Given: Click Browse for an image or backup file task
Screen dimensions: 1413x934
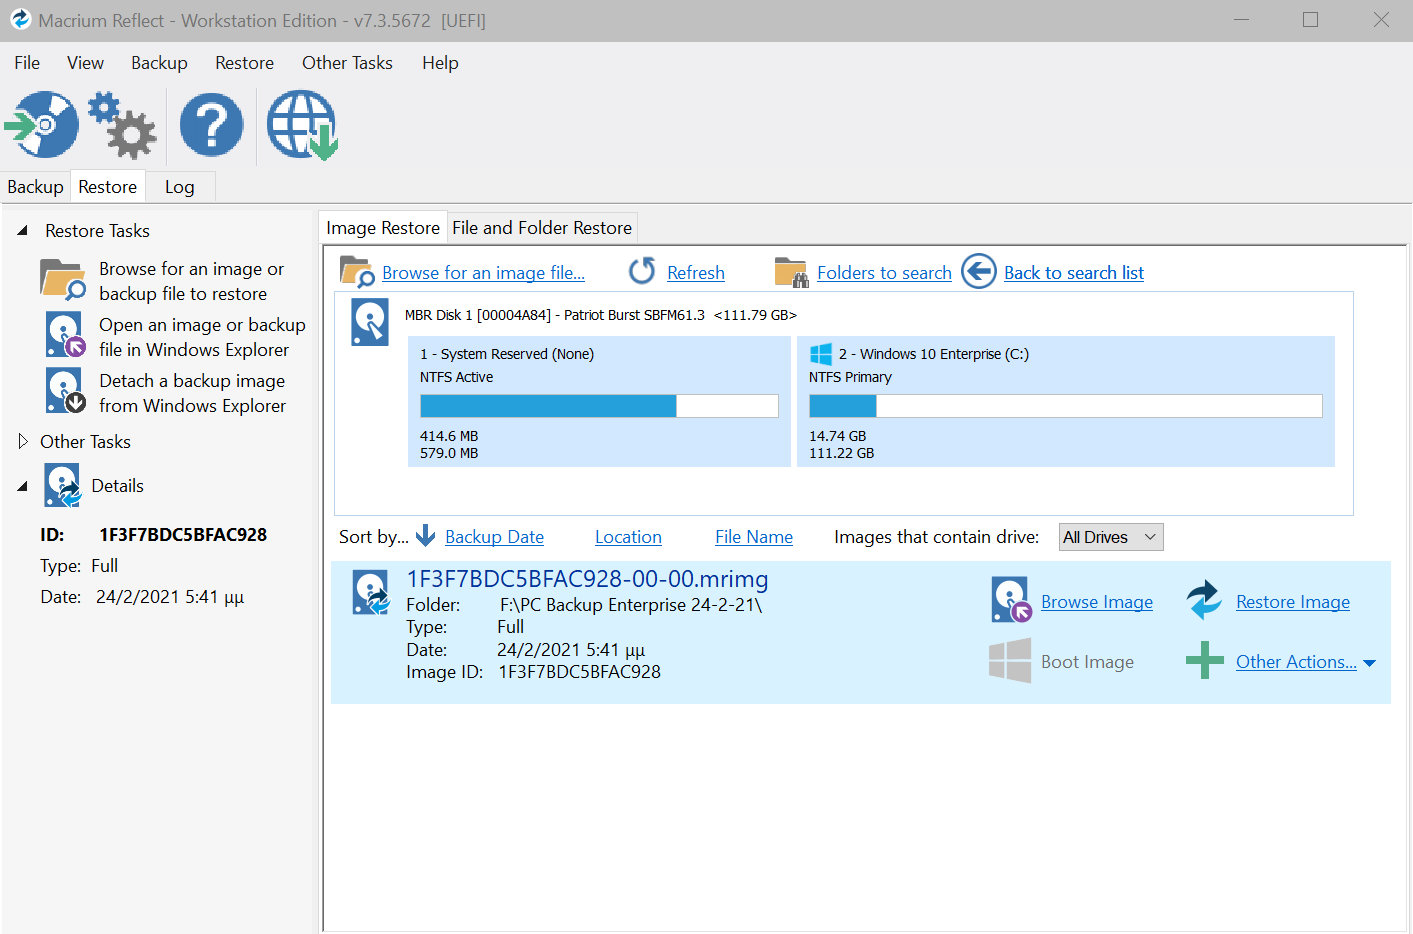Looking at the screenshot, I should click(x=191, y=281).
